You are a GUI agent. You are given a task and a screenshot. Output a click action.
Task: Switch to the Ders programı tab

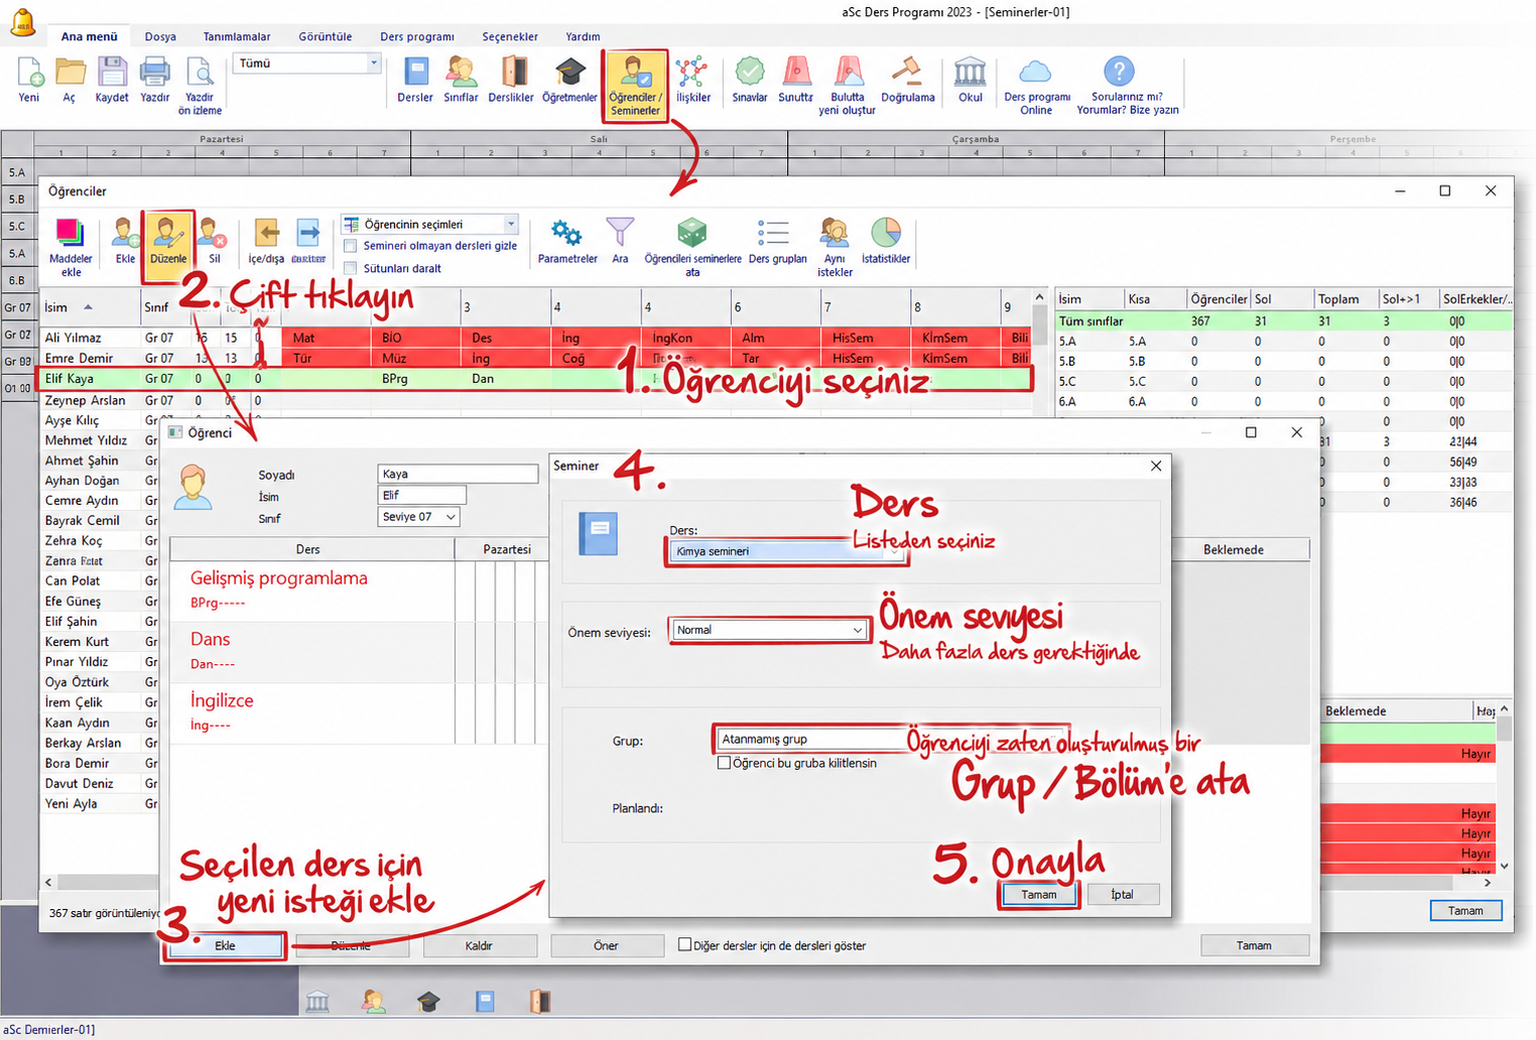pos(417,36)
